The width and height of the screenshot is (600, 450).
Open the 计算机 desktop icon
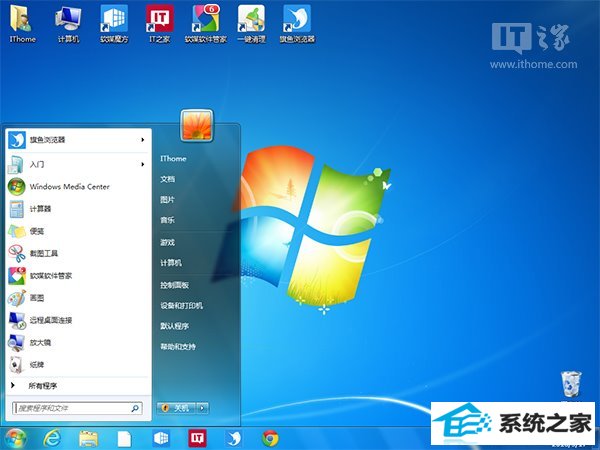click(68, 24)
